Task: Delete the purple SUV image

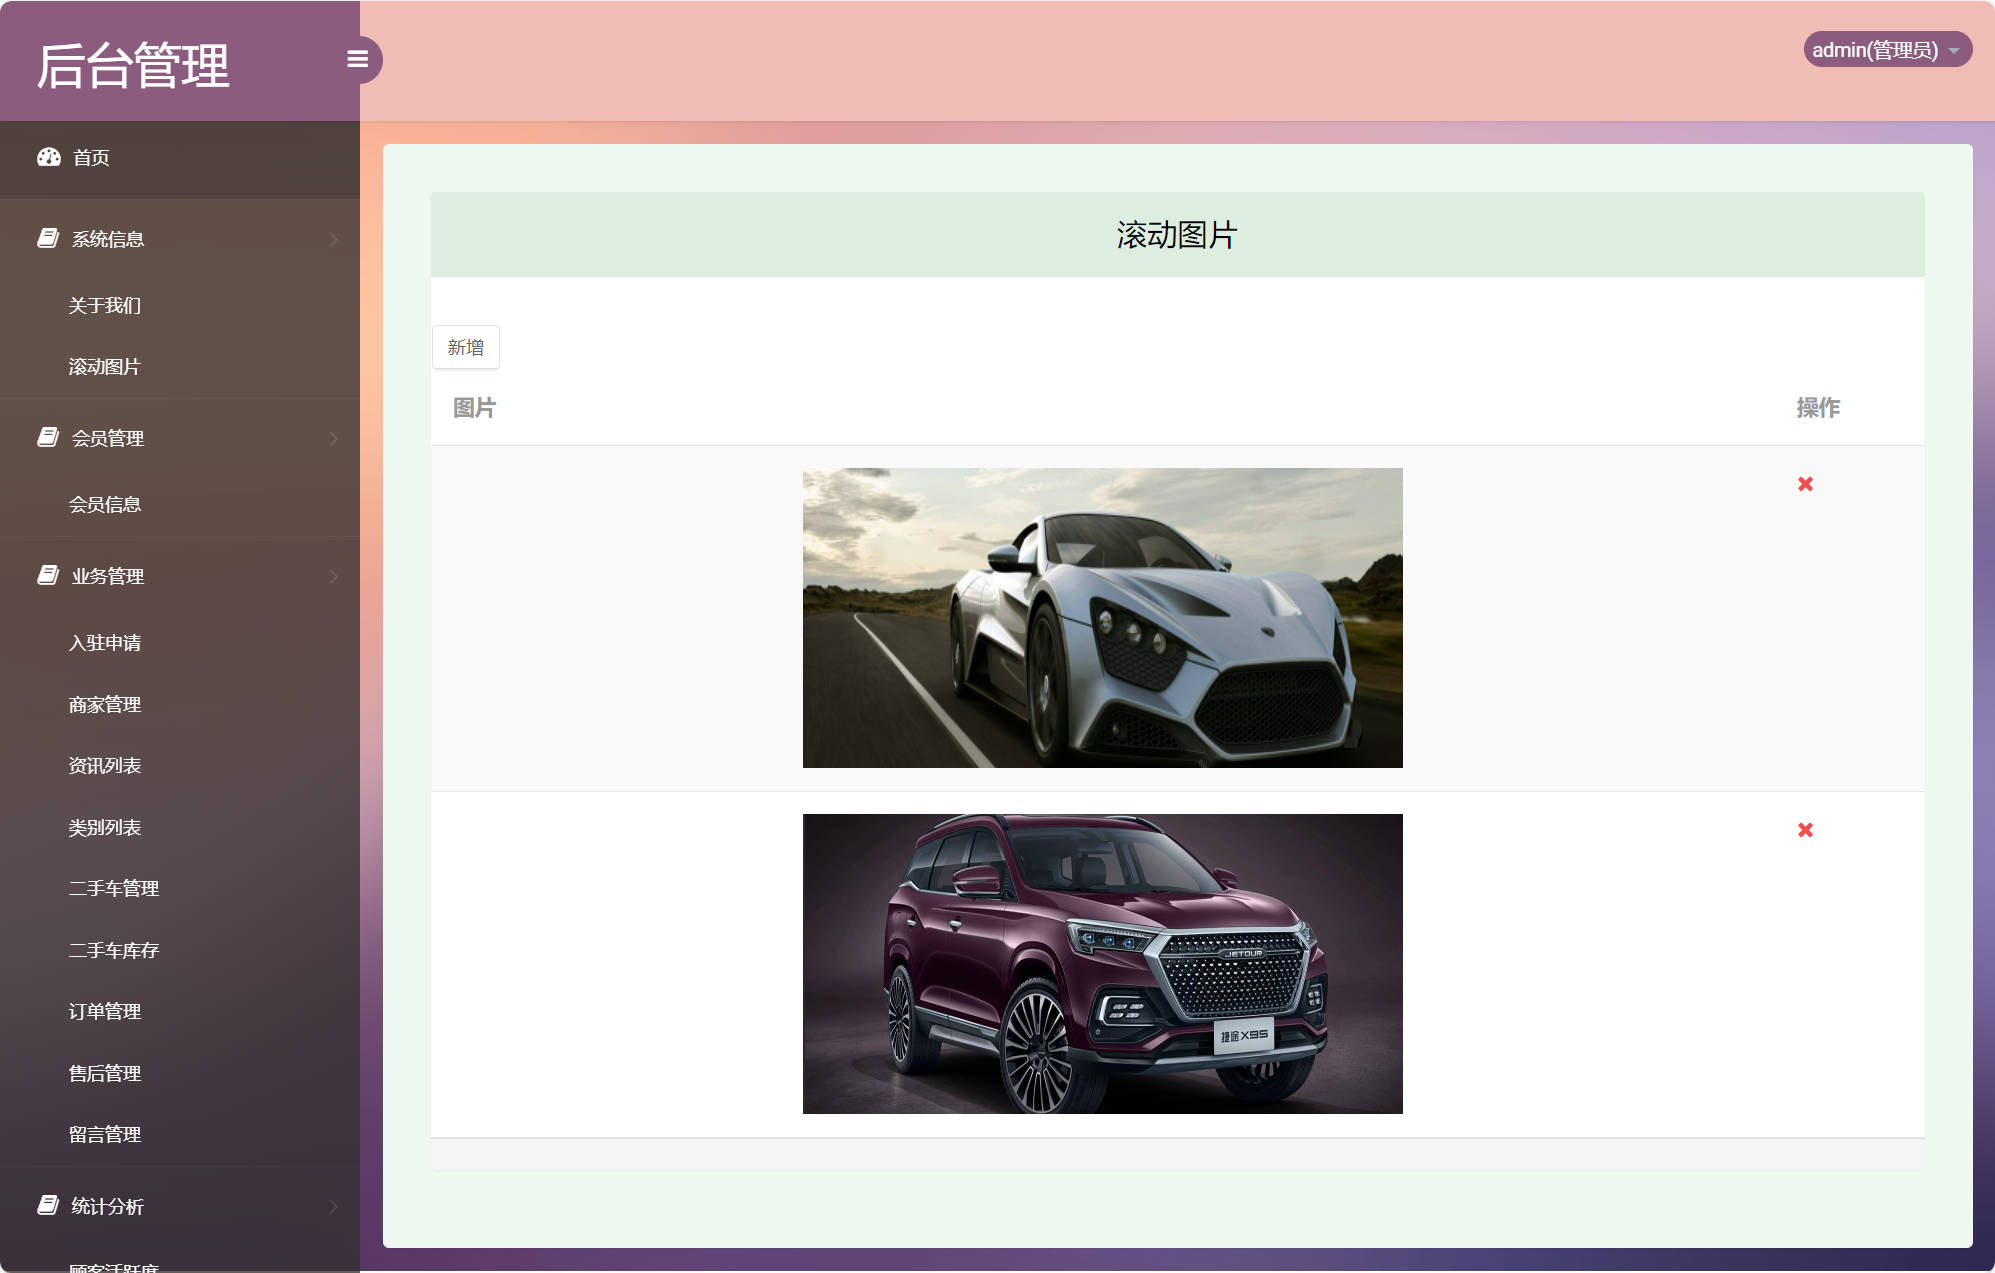Action: 1805,830
